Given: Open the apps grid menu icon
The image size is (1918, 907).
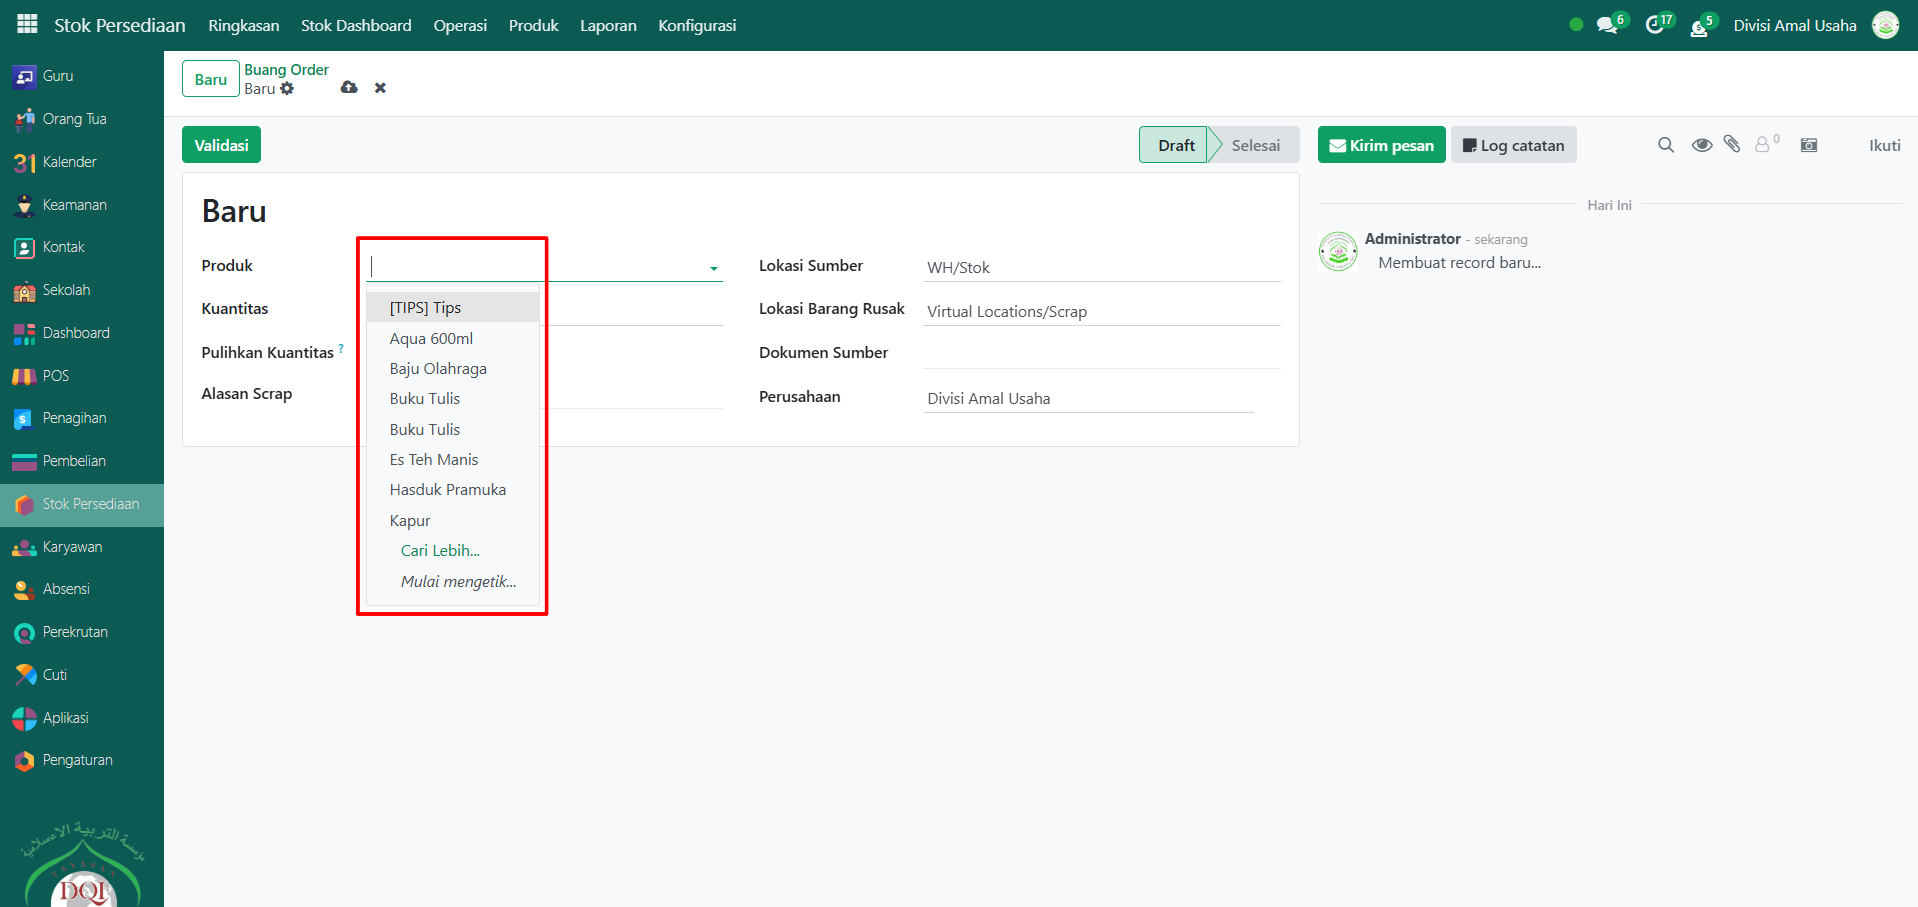Looking at the screenshot, I should (27, 25).
